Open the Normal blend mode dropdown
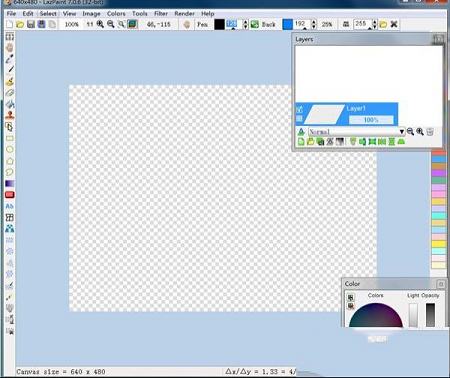 356,132
